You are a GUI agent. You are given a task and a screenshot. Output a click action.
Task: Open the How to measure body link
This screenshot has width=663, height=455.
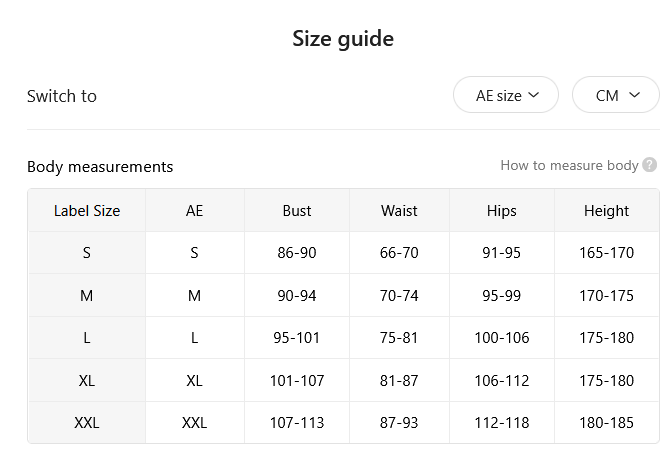tap(569, 165)
